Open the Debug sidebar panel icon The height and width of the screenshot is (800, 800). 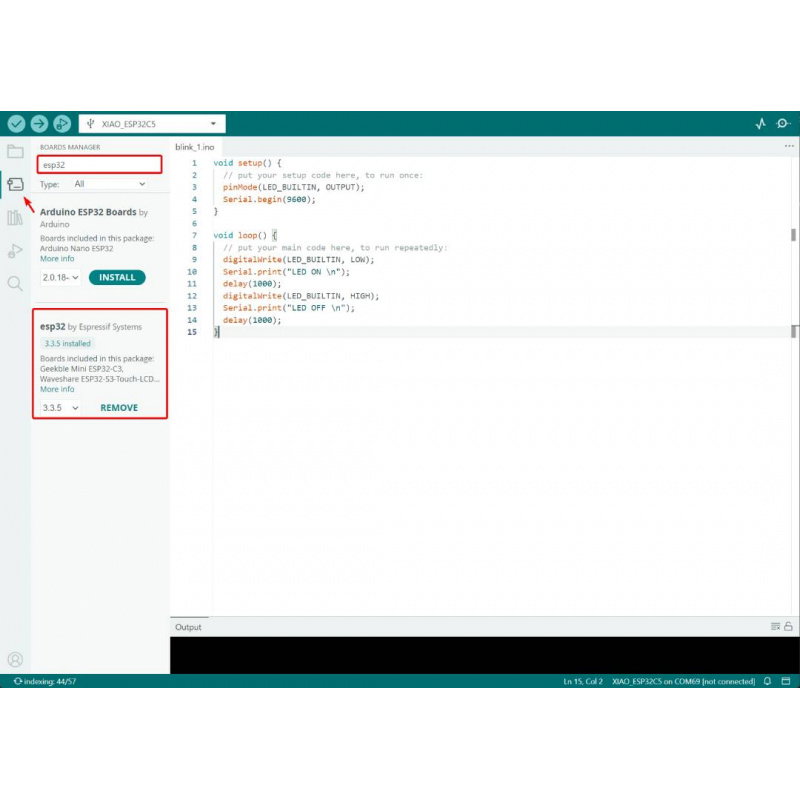coord(15,251)
